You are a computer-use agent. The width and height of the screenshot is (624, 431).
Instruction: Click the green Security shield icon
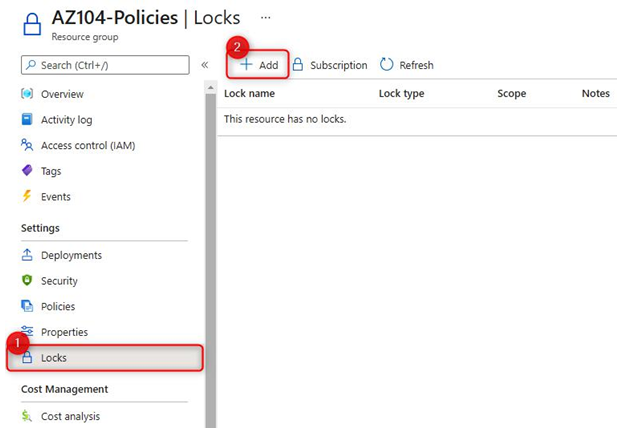[x=27, y=281]
